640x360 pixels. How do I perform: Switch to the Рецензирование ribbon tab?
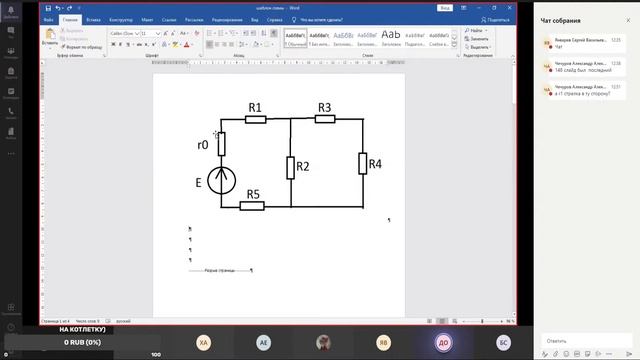(x=227, y=20)
